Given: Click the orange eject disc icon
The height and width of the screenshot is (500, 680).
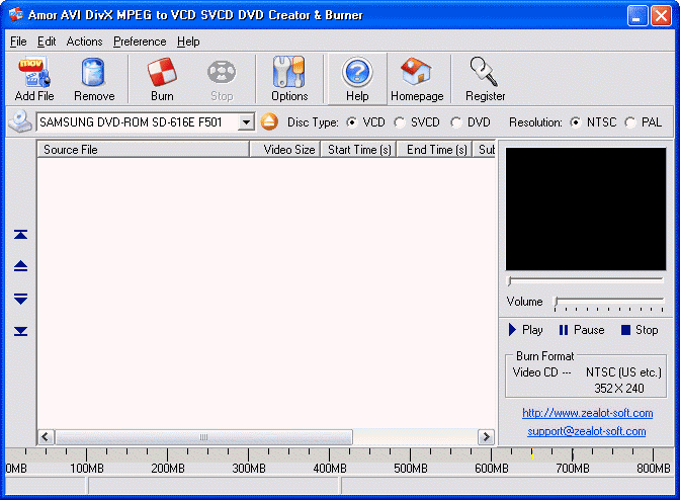Looking at the screenshot, I should 269,122.
